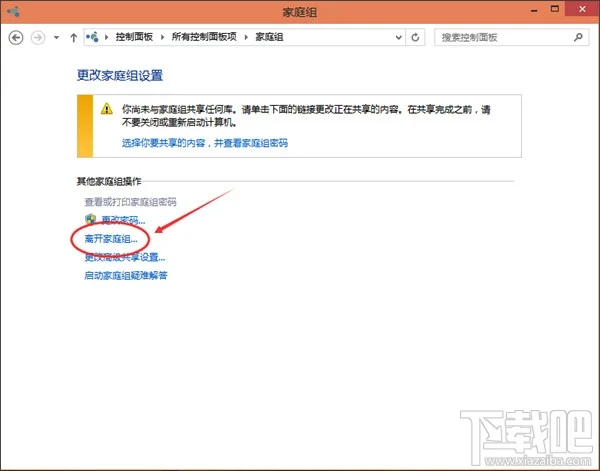Screen dimensions: 600x471
Task: Click the 更改密码... link
Action: coord(123,220)
